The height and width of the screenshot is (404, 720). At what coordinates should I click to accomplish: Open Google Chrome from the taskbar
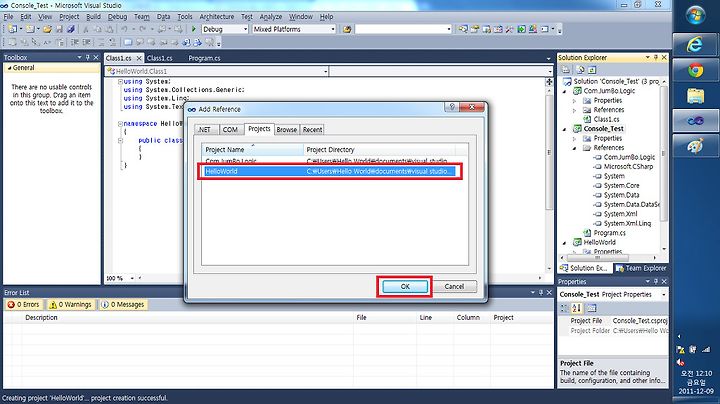click(x=695, y=70)
